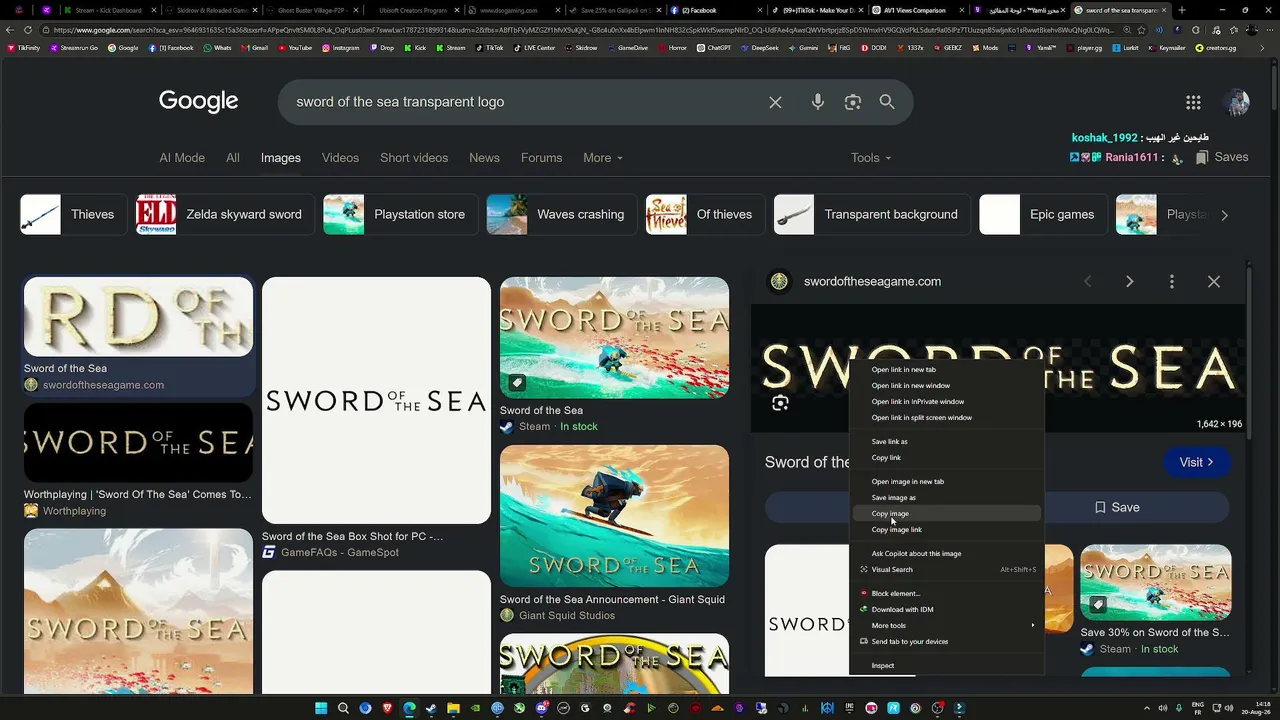The width and height of the screenshot is (1280, 720).
Task: Switch to the Short videos tab
Action: [x=414, y=158]
